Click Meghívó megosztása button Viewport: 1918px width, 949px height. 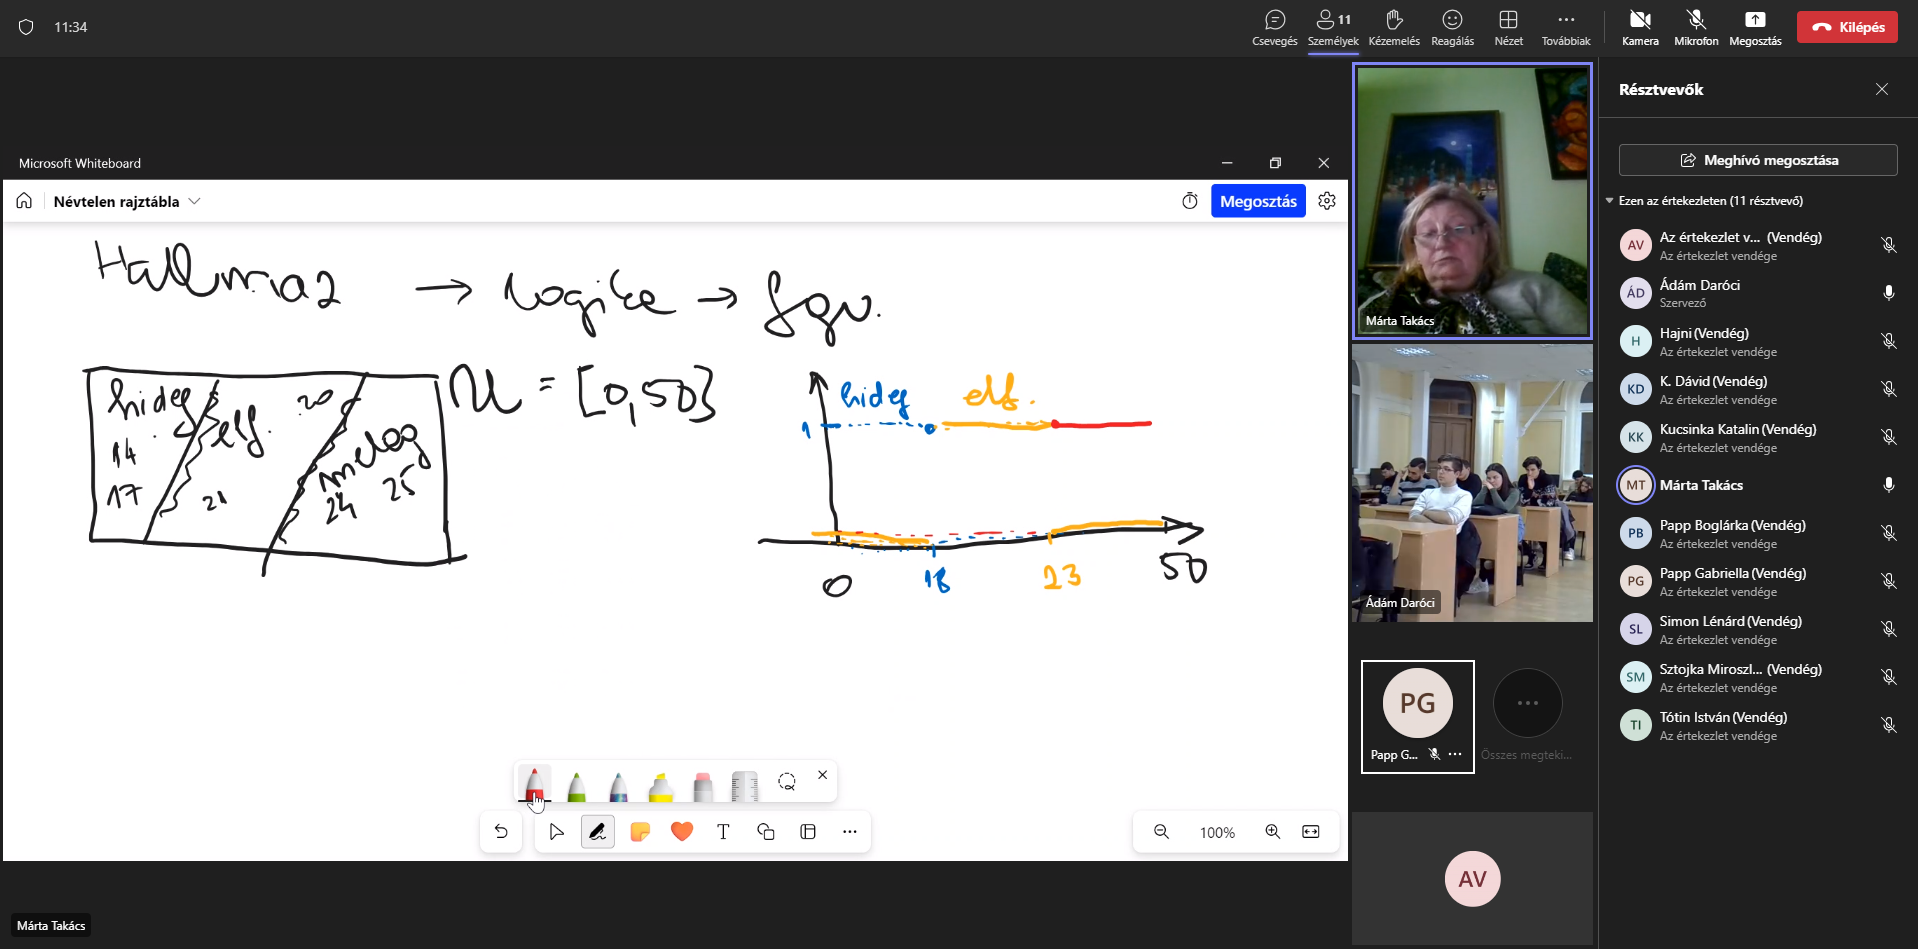[1758, 160]
